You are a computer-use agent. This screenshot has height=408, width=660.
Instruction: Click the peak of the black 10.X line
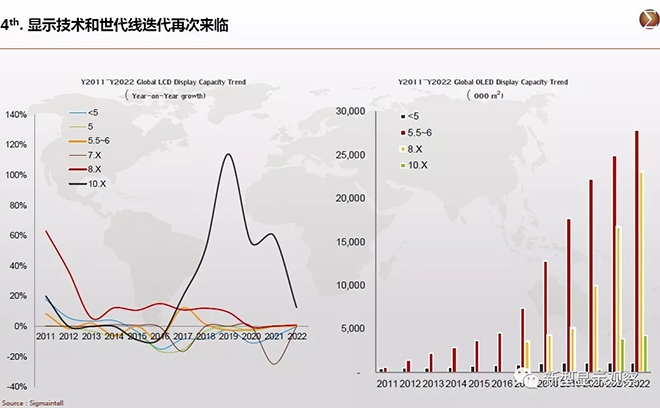click(229, 154)
